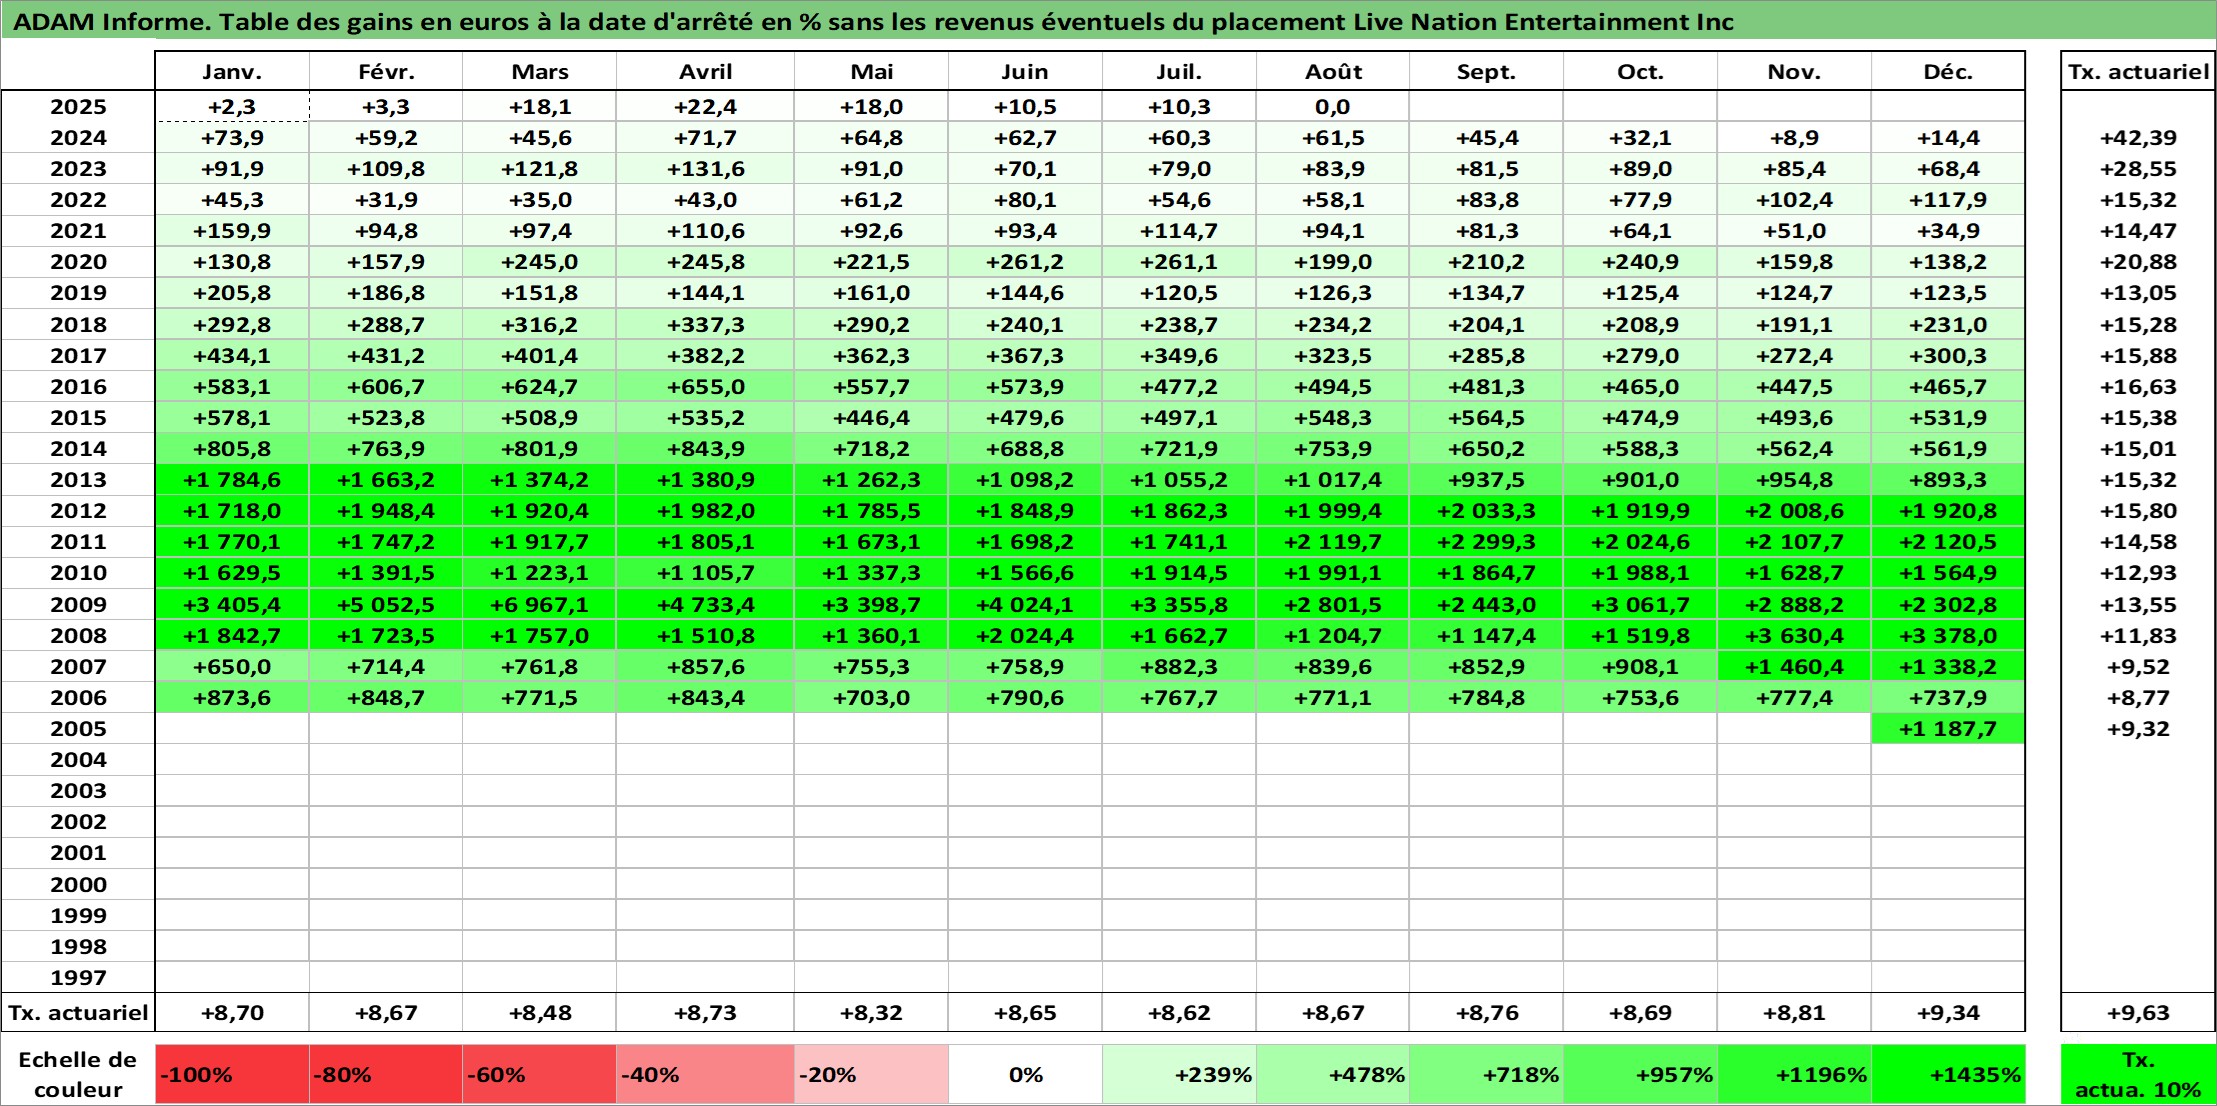
Task: Click the cell with value +205,8
Action: 232,293
